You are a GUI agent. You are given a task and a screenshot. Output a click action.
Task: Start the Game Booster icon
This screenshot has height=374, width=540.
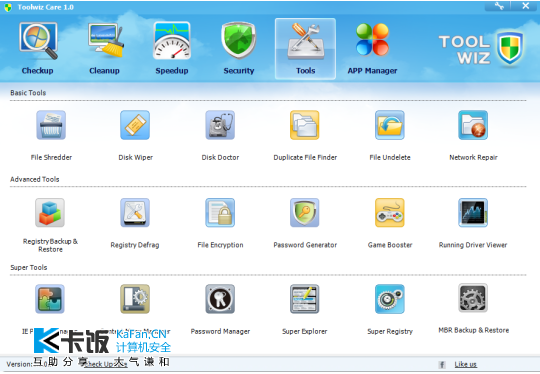(390, 212)
